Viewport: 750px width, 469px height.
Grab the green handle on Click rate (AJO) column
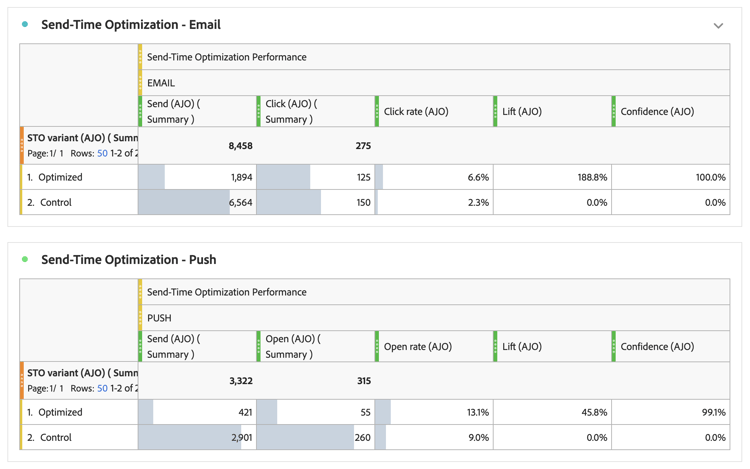(x=377, y=111)
